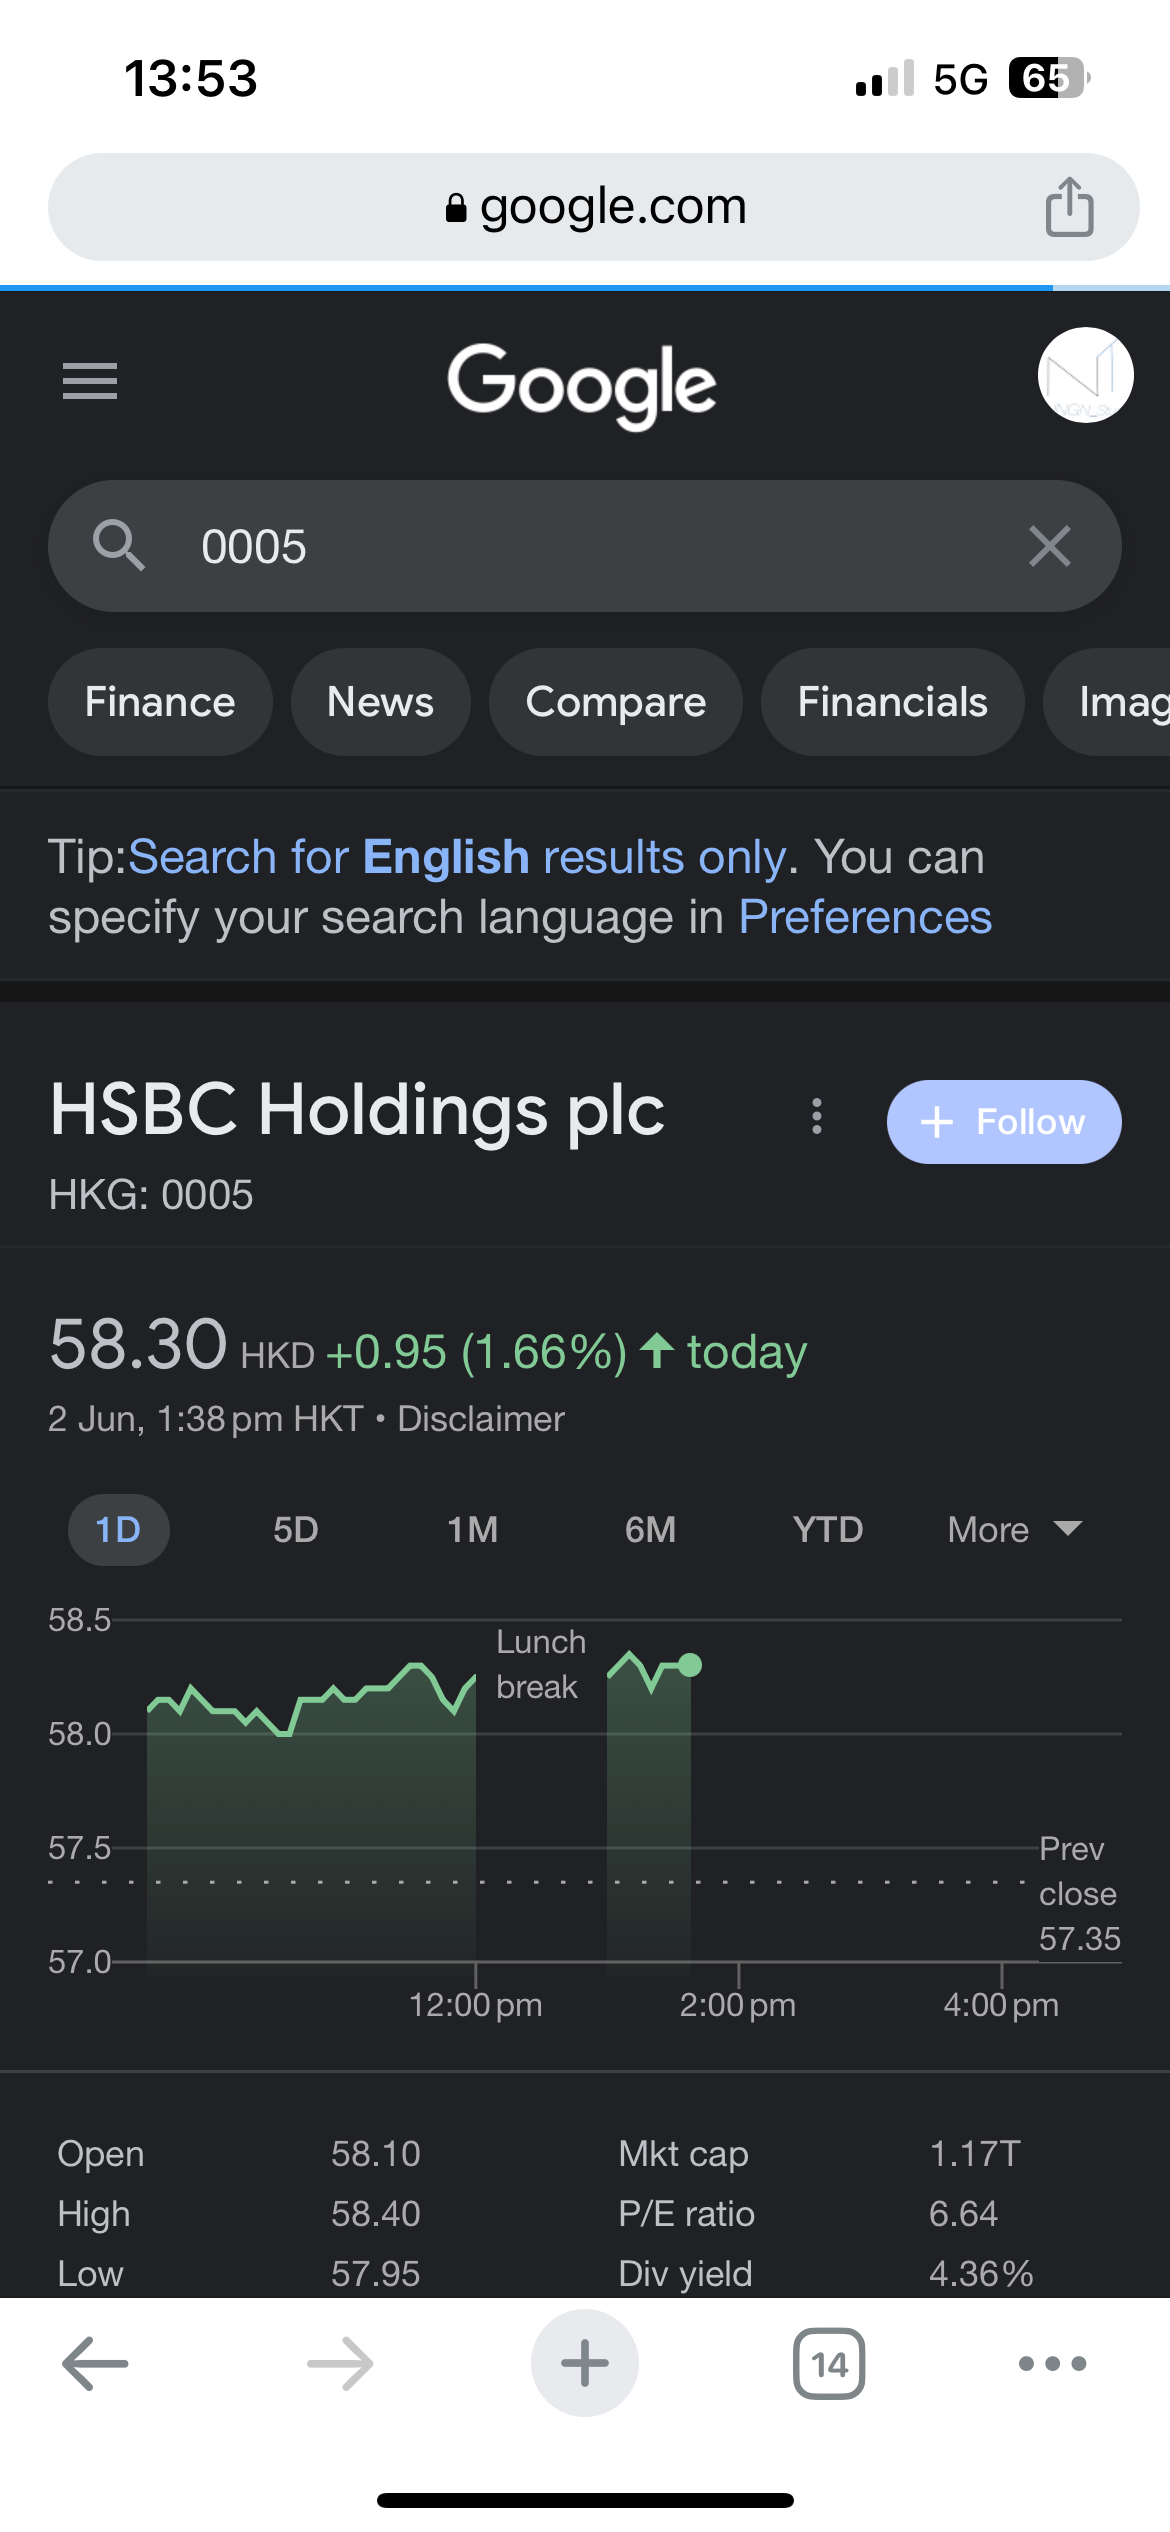Viewport: 1170px width, 2532px height.
Task: Go back with the browser arrow
Action: (x=95, y=2364)
